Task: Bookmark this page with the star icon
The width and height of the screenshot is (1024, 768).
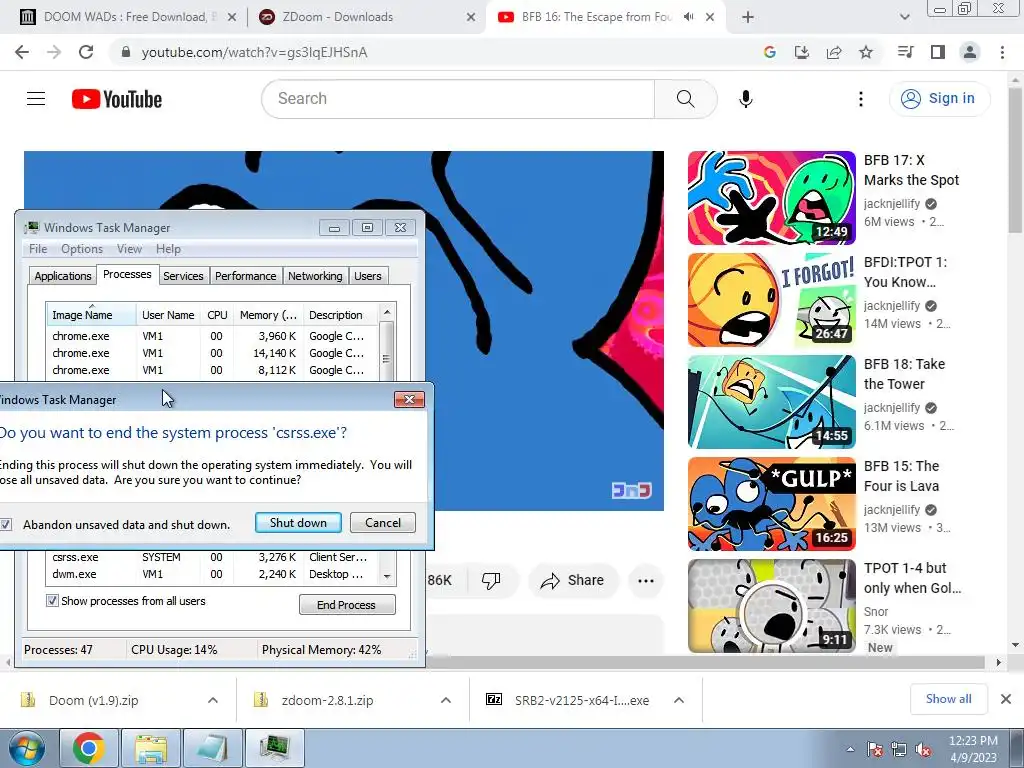Action: tap(865, 52)
